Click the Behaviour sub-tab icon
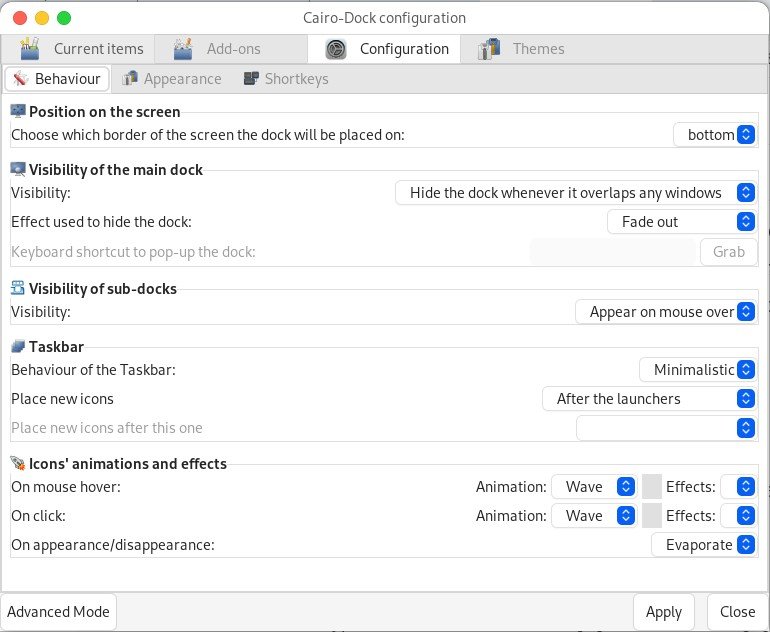 (x=21, y=79)
